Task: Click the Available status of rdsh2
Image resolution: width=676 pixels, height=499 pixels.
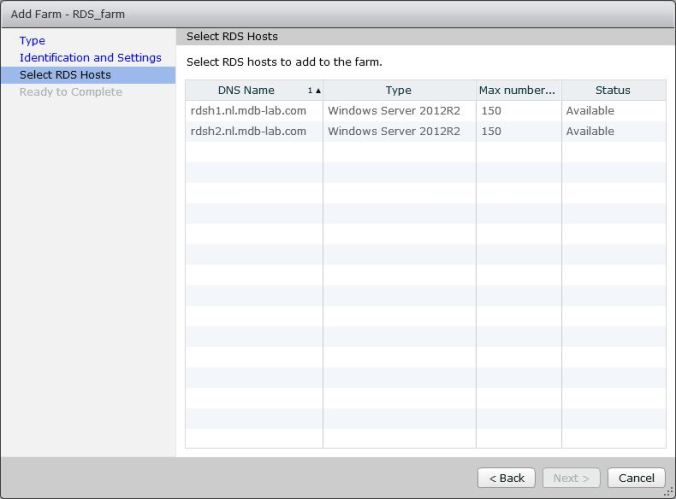Action: [590, 131]
